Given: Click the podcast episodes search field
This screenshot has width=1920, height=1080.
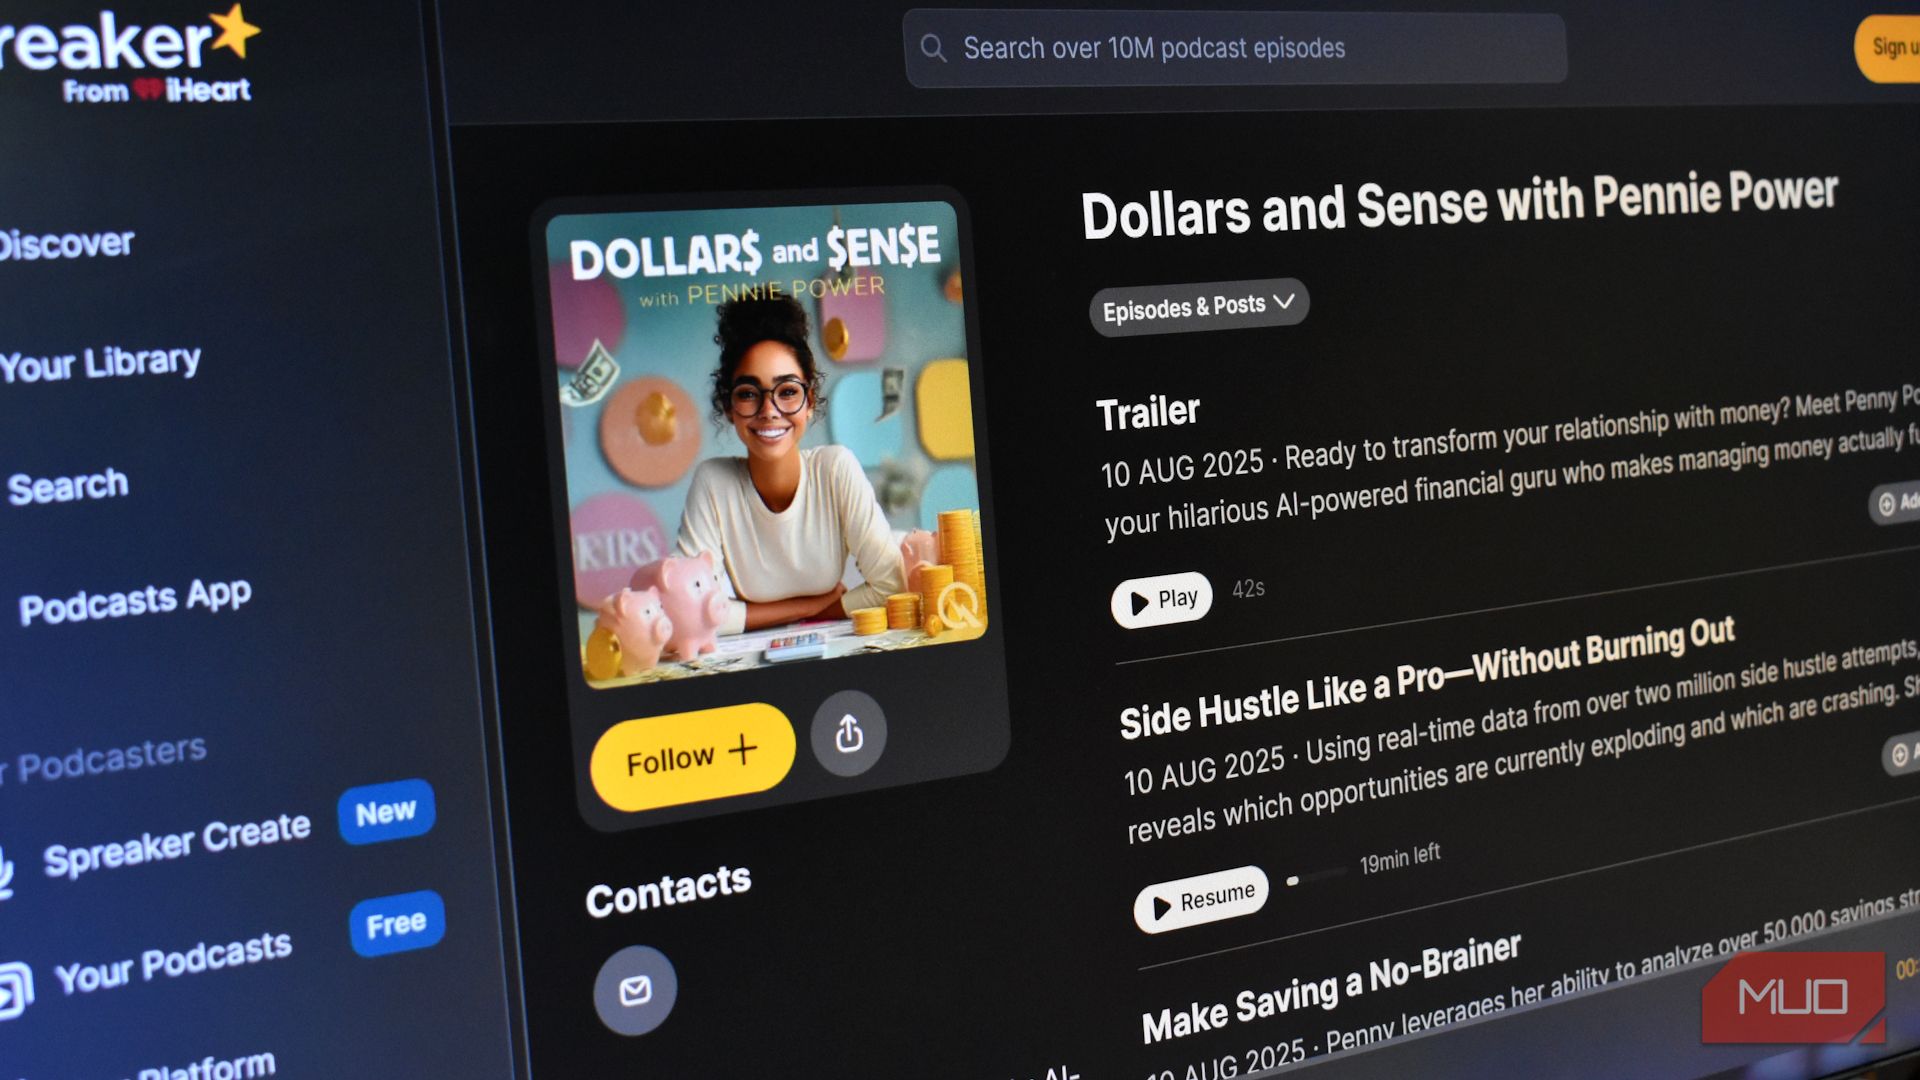Looking at the screenshot, I should (1235, 48).
